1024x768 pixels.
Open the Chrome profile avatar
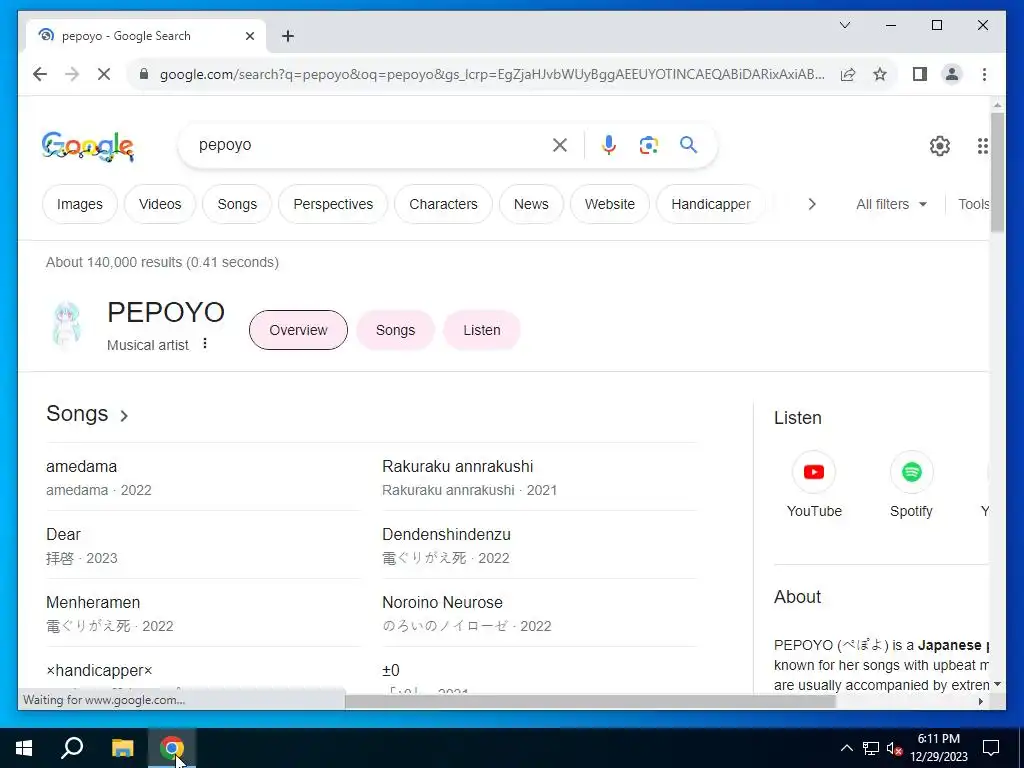952,74
